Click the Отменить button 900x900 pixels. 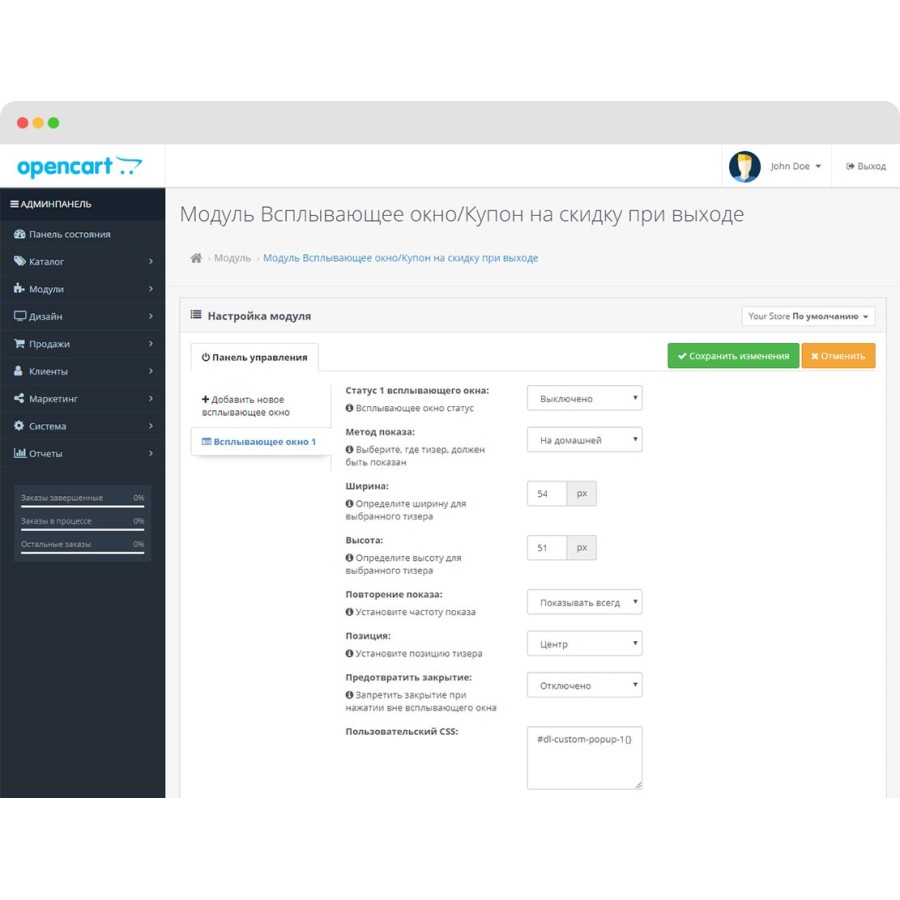838,356
